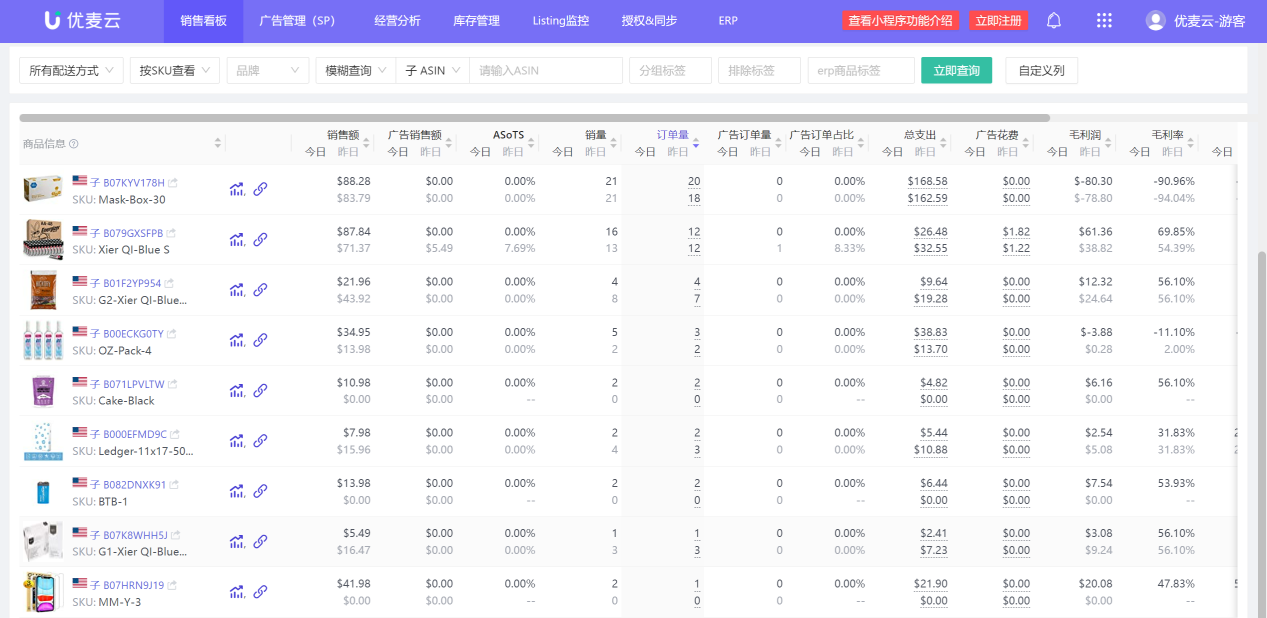Toggle sort order on 订单量 column
1267x618 pixels.
696,144
